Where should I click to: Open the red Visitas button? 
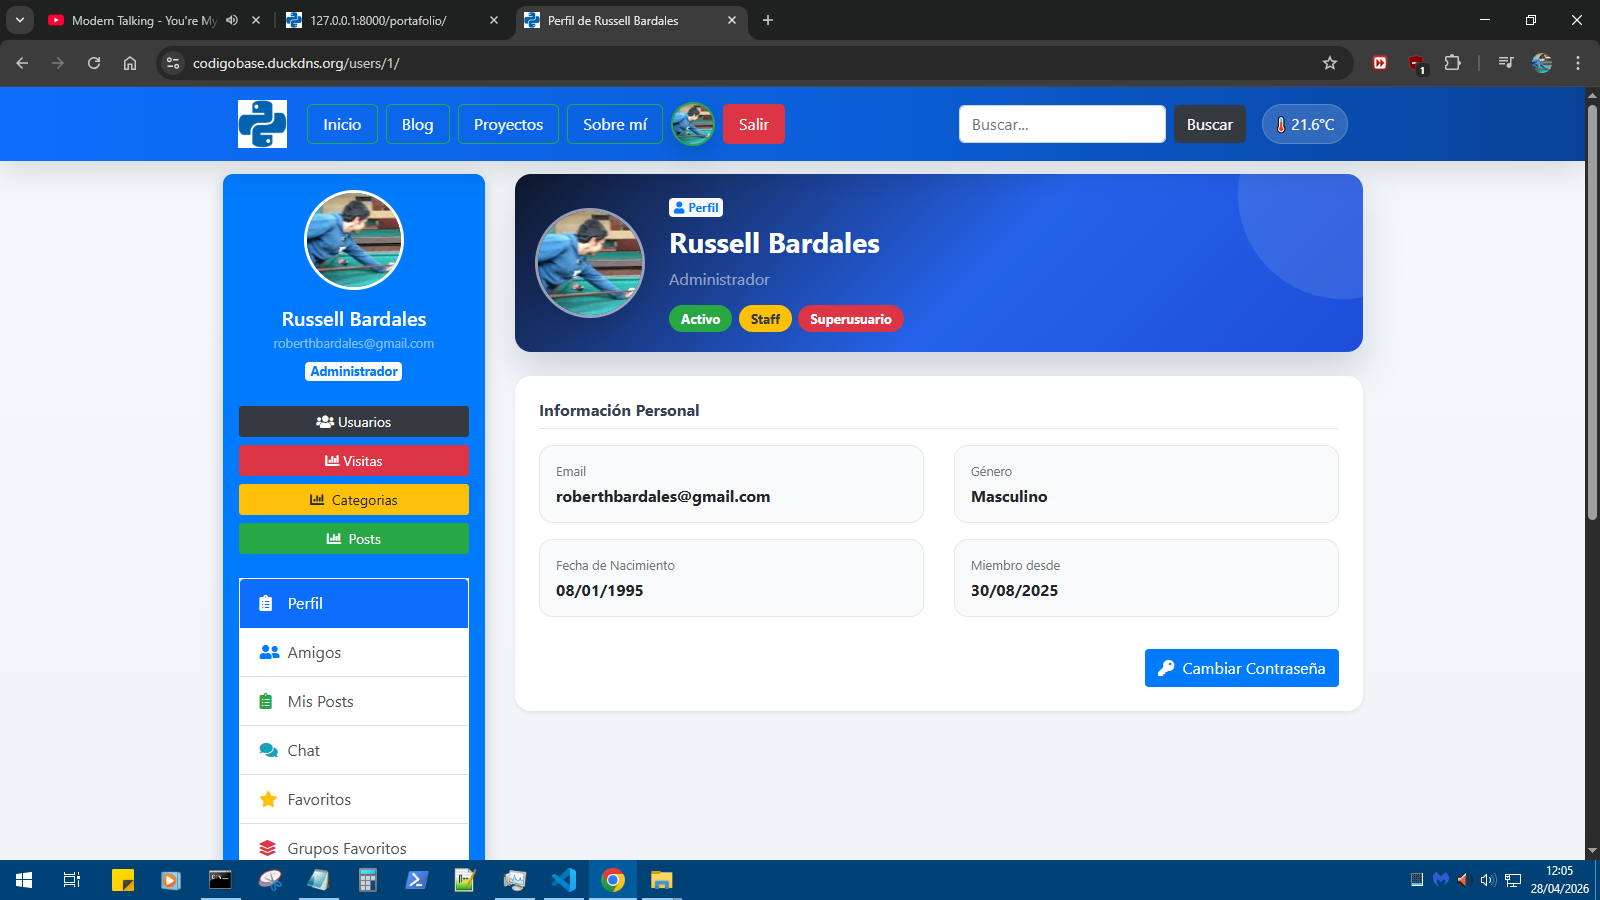click(x=354, y=461)
